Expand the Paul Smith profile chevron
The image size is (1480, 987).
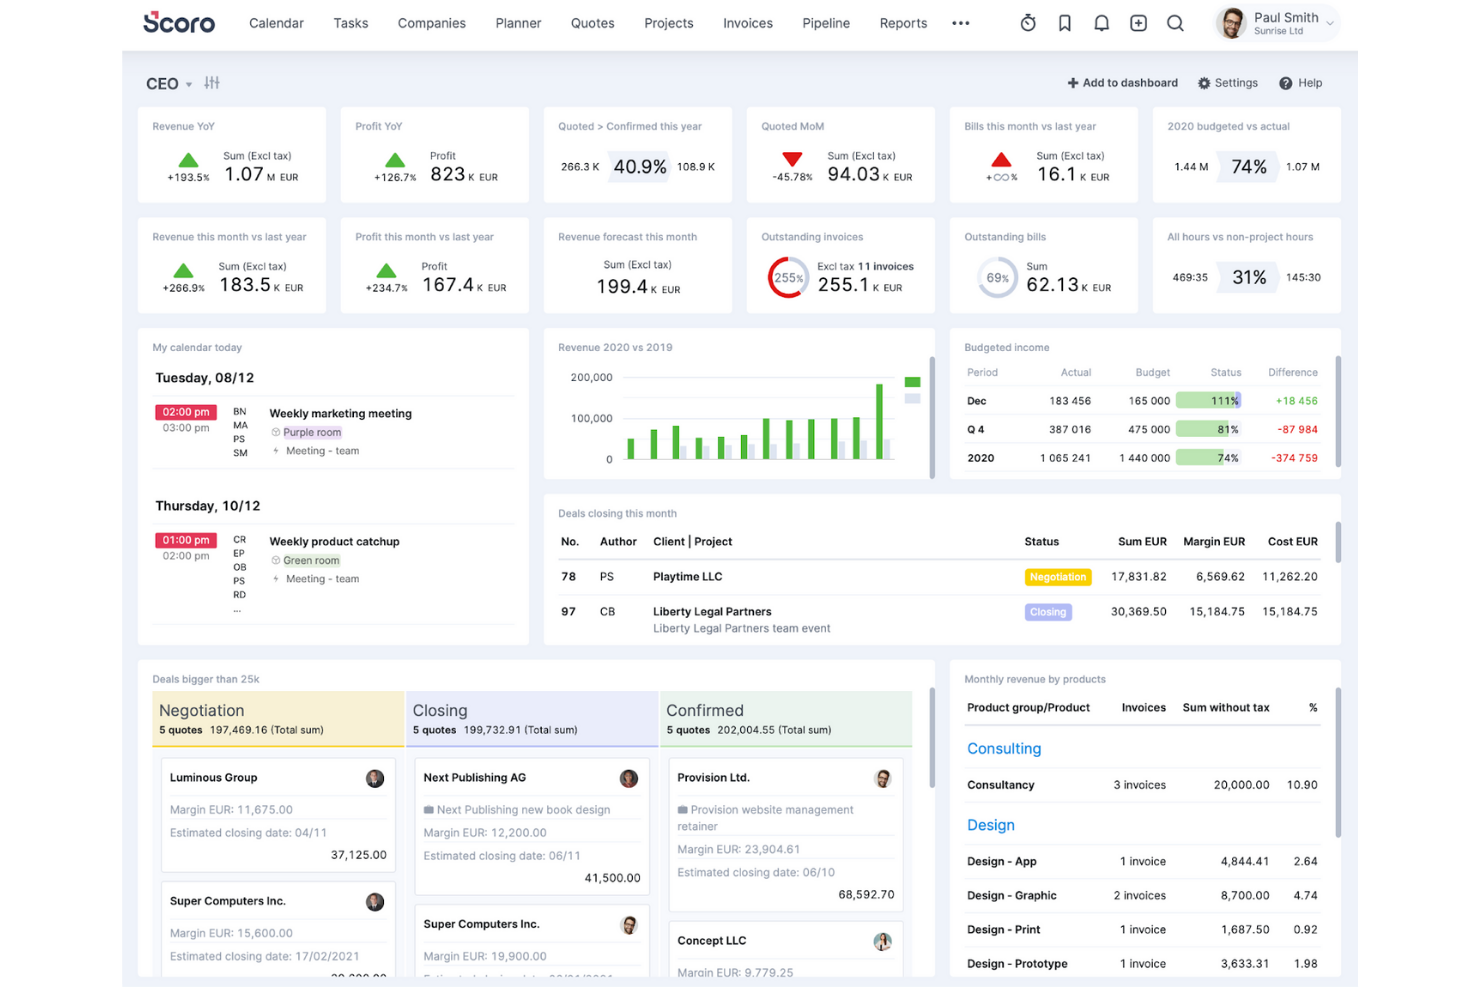pos(1330,23)
